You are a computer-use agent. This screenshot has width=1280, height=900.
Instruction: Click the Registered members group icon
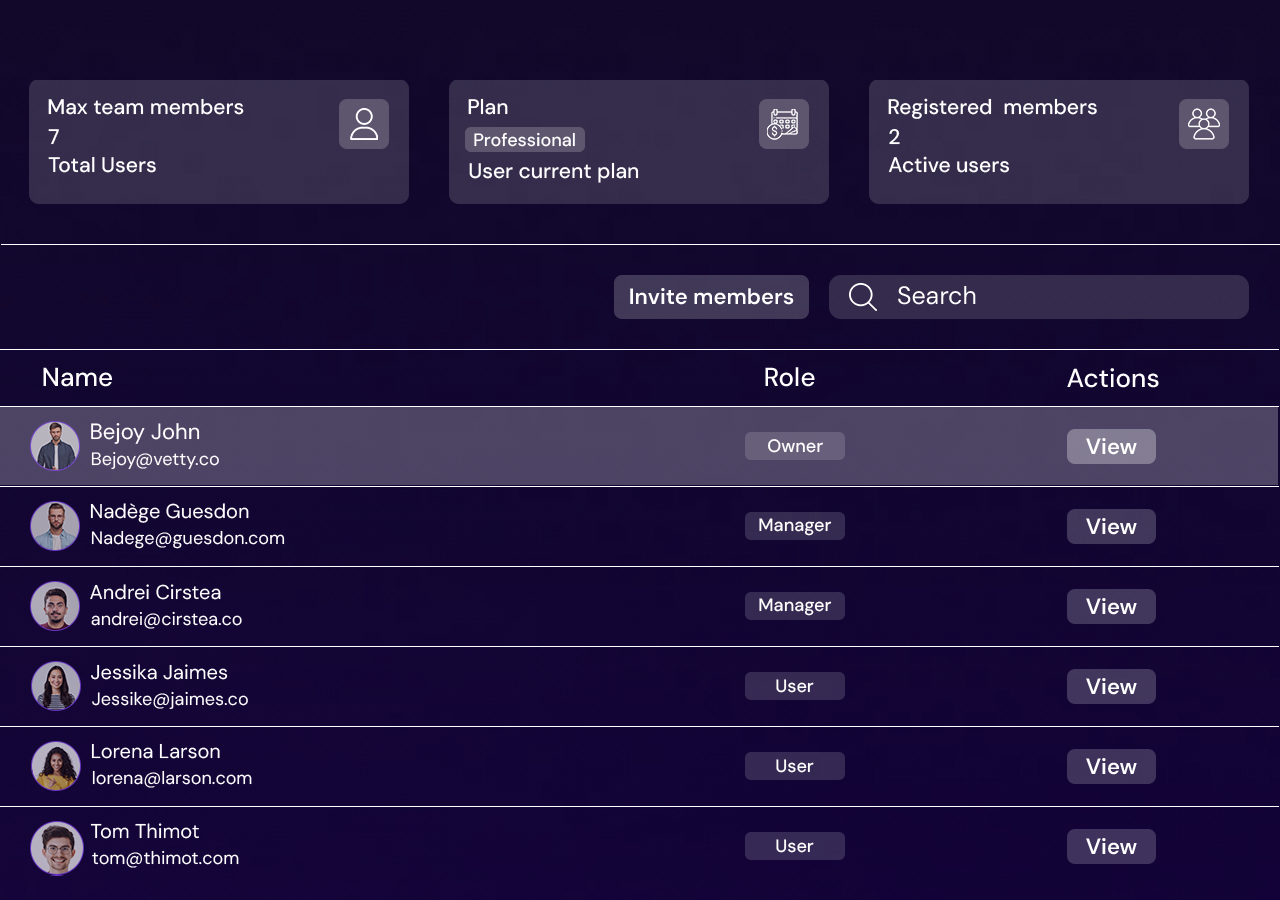coord(1204,124)
